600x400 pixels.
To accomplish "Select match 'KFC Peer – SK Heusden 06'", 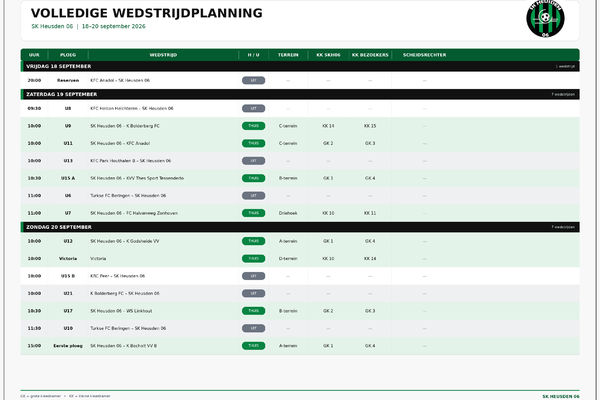I will [117, 276].
